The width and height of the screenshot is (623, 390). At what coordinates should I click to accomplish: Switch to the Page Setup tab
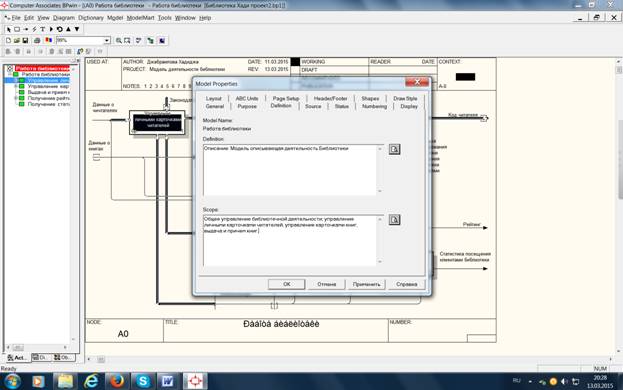click(x=286, y=98)
